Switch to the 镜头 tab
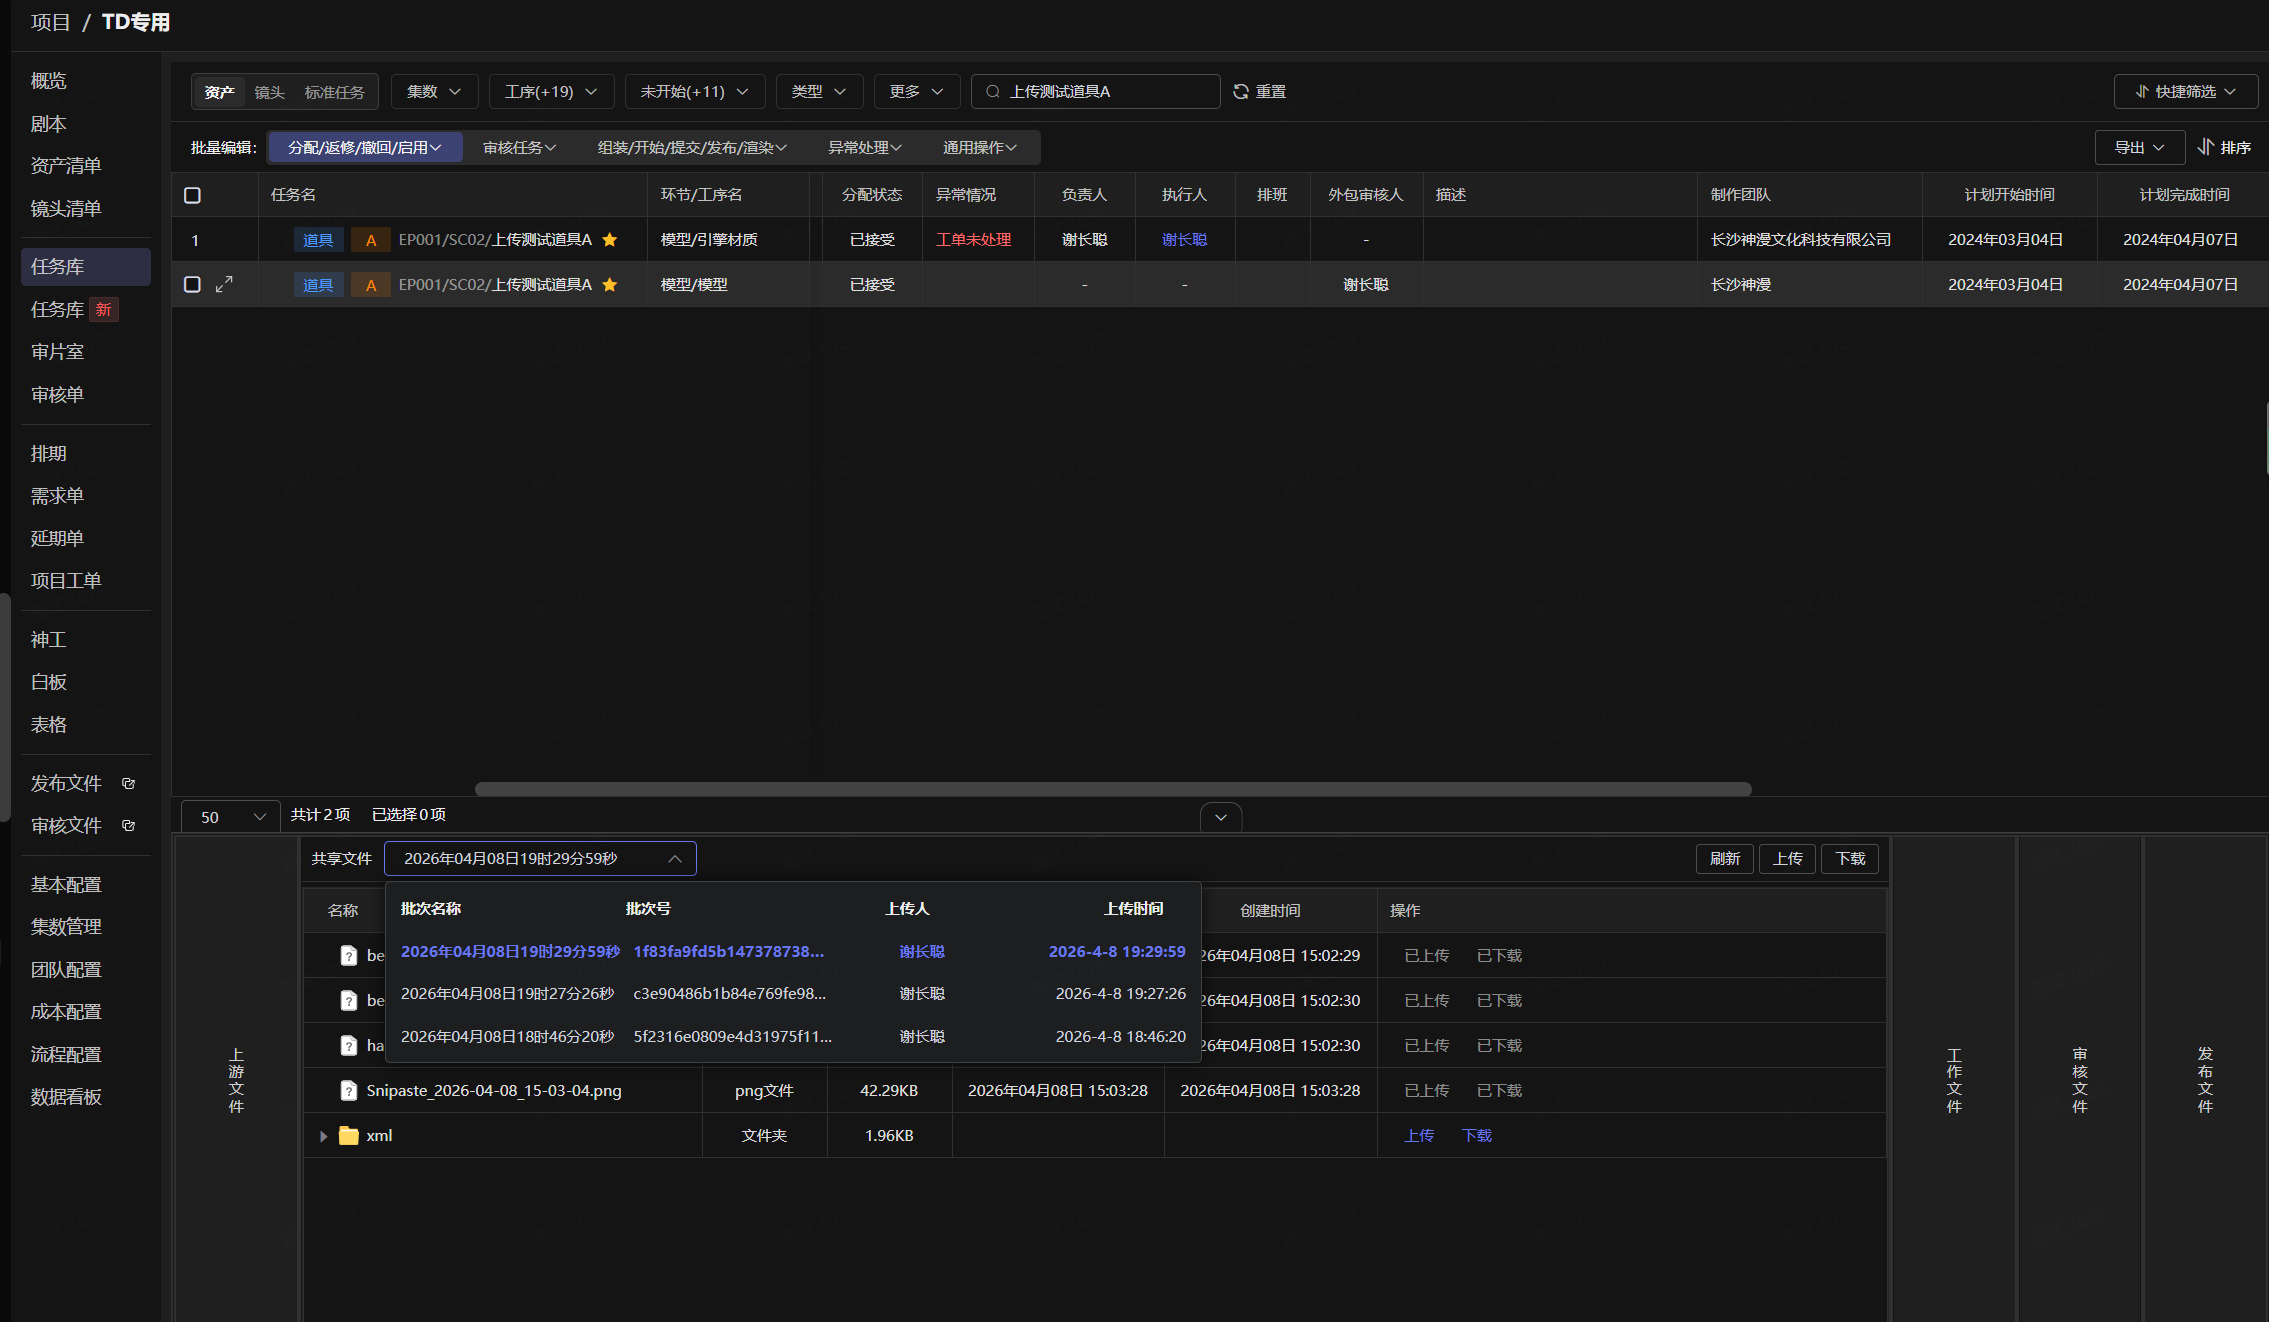The width and height of the screenshot is (2269, 1322). (269, 92)
